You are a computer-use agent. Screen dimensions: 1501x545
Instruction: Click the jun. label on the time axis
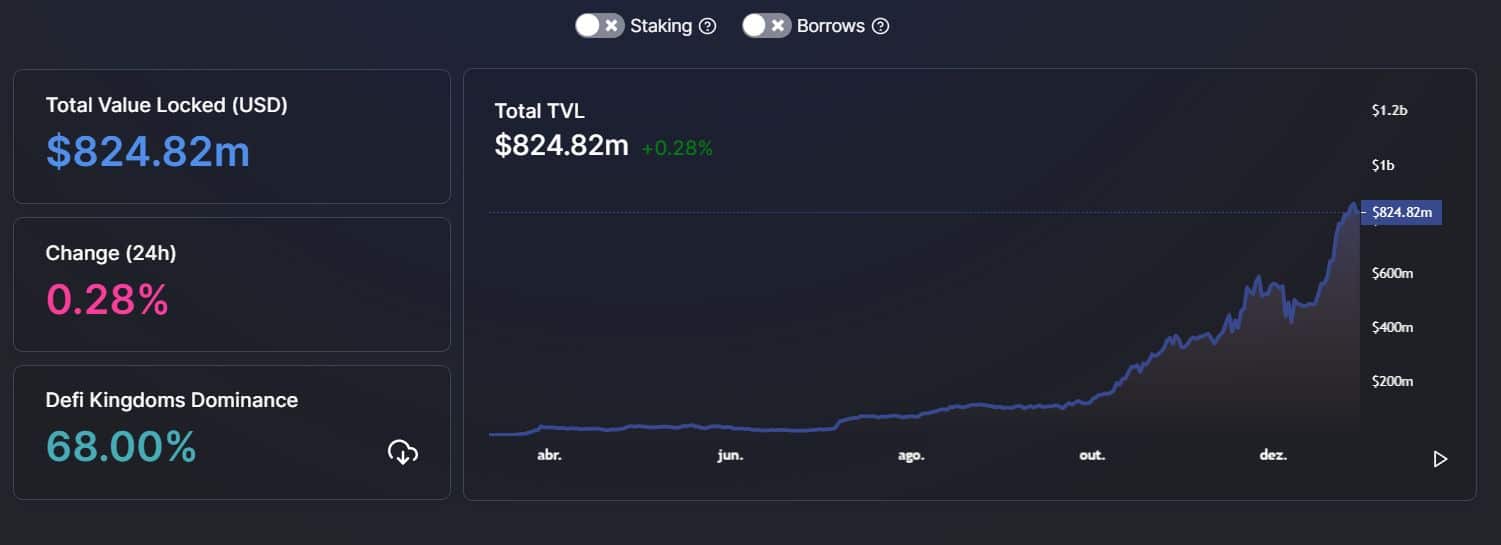(730, 455)
